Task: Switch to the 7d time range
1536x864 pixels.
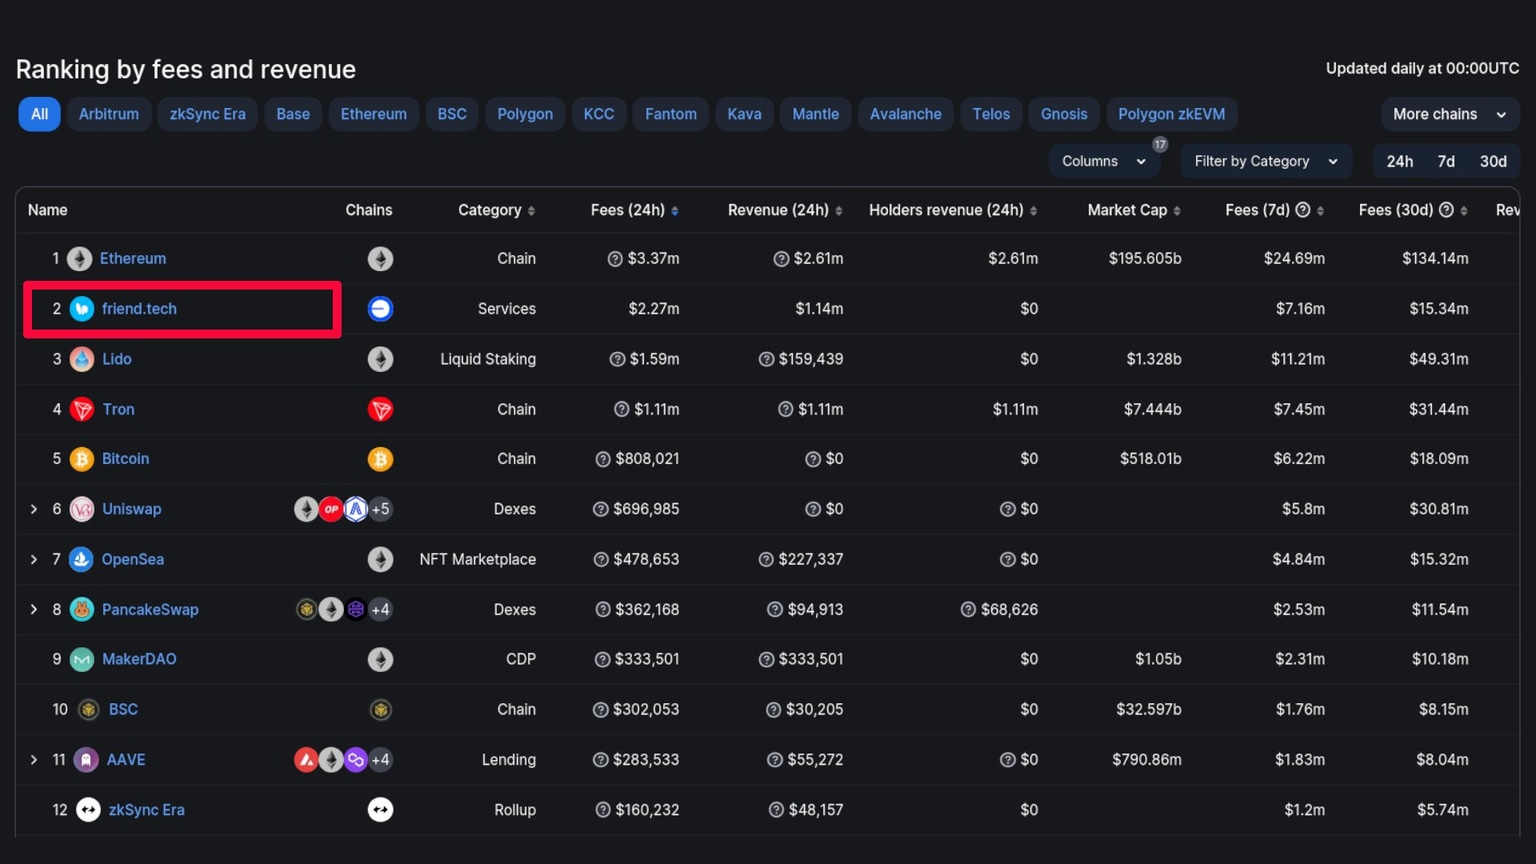Action: 1446,161
